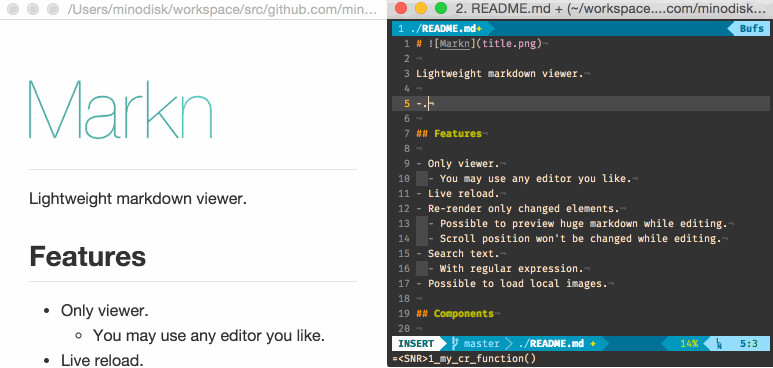Click line number 20 in the editor gutter
Viewport: 773px width, 368px height.
404,329
